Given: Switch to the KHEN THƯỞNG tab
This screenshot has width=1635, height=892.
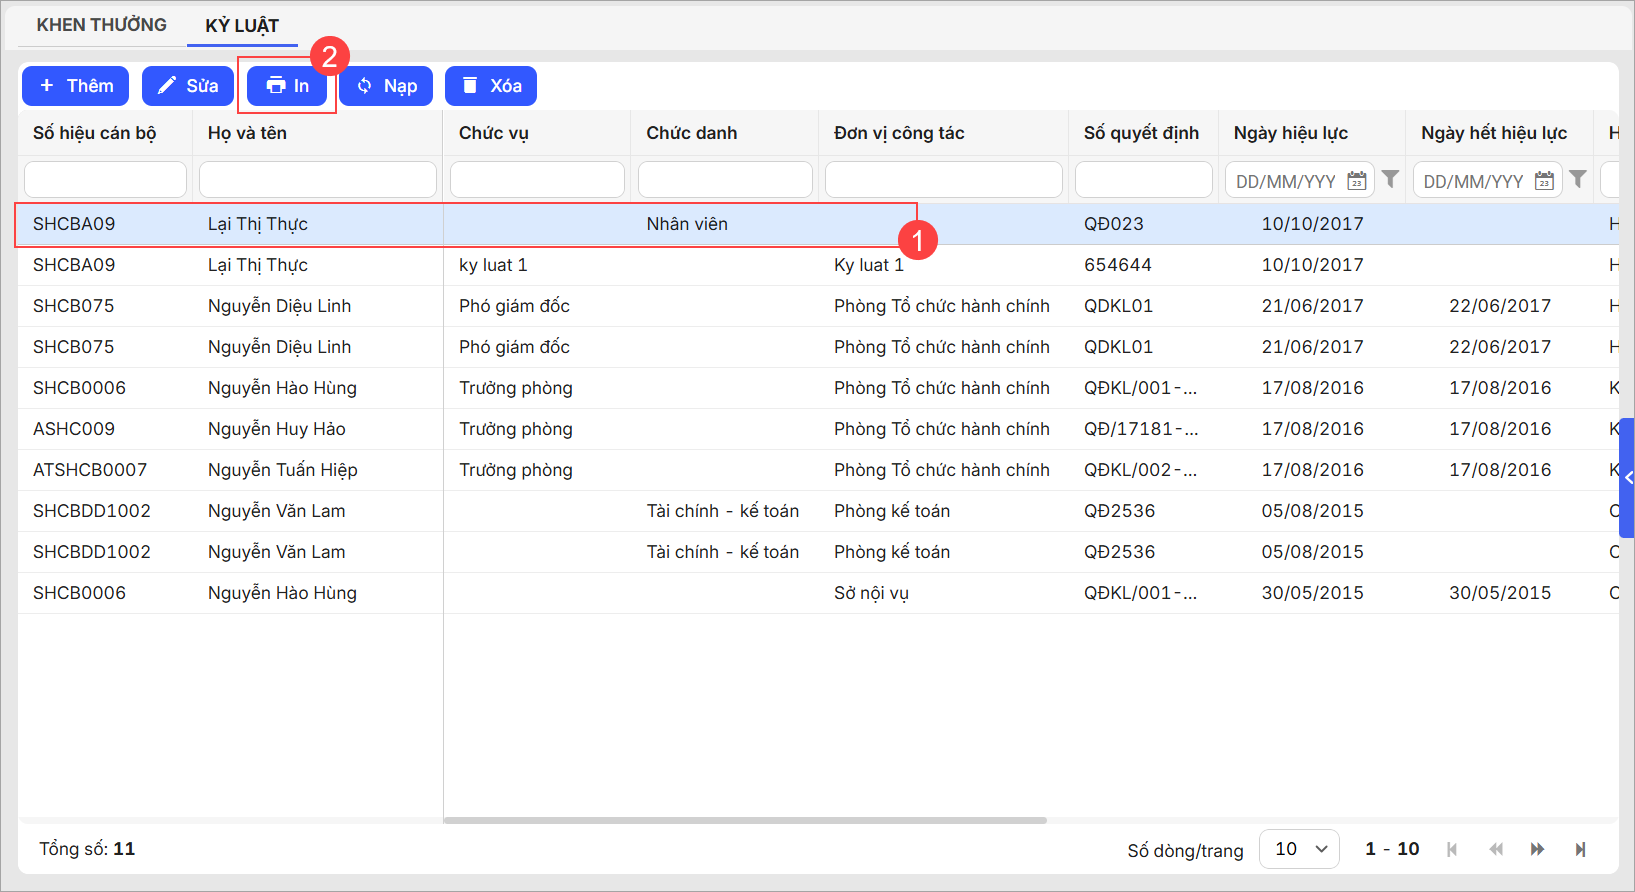Looking at the screenshot, I should [x=101, y=25].
